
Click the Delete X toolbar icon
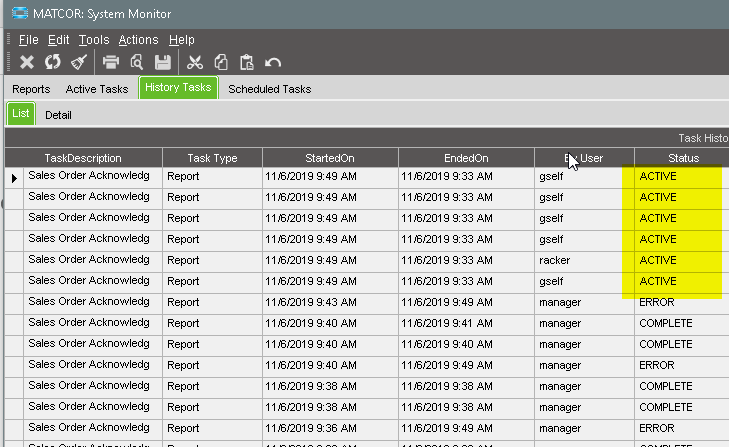27,62
